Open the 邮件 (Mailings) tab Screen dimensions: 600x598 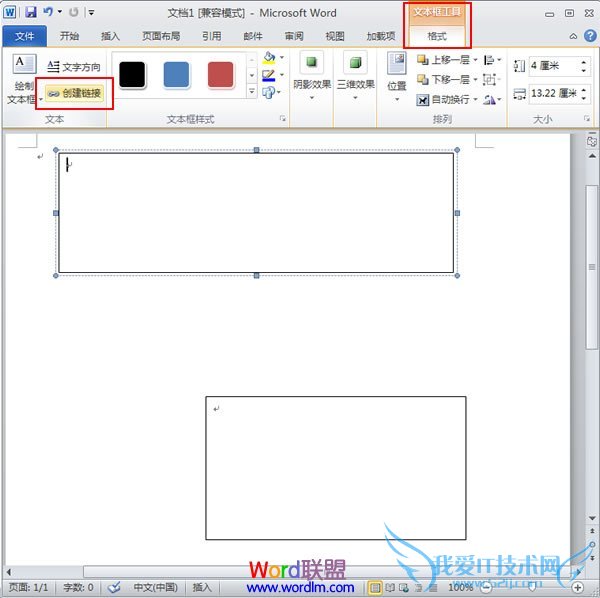click(253, 36)
